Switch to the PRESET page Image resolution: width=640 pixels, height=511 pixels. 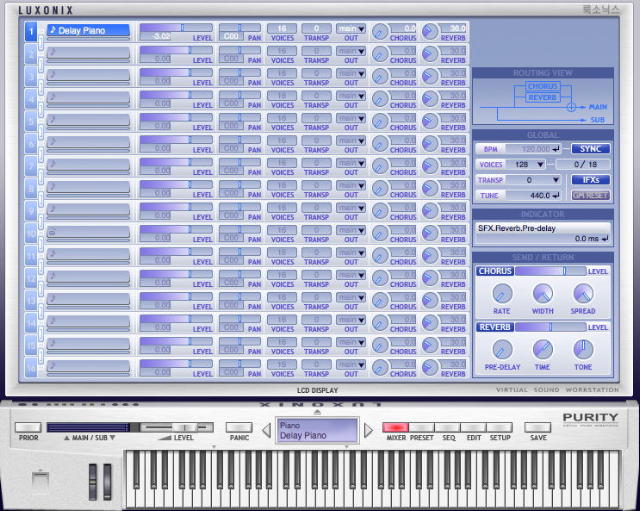(x=422, y=427)
